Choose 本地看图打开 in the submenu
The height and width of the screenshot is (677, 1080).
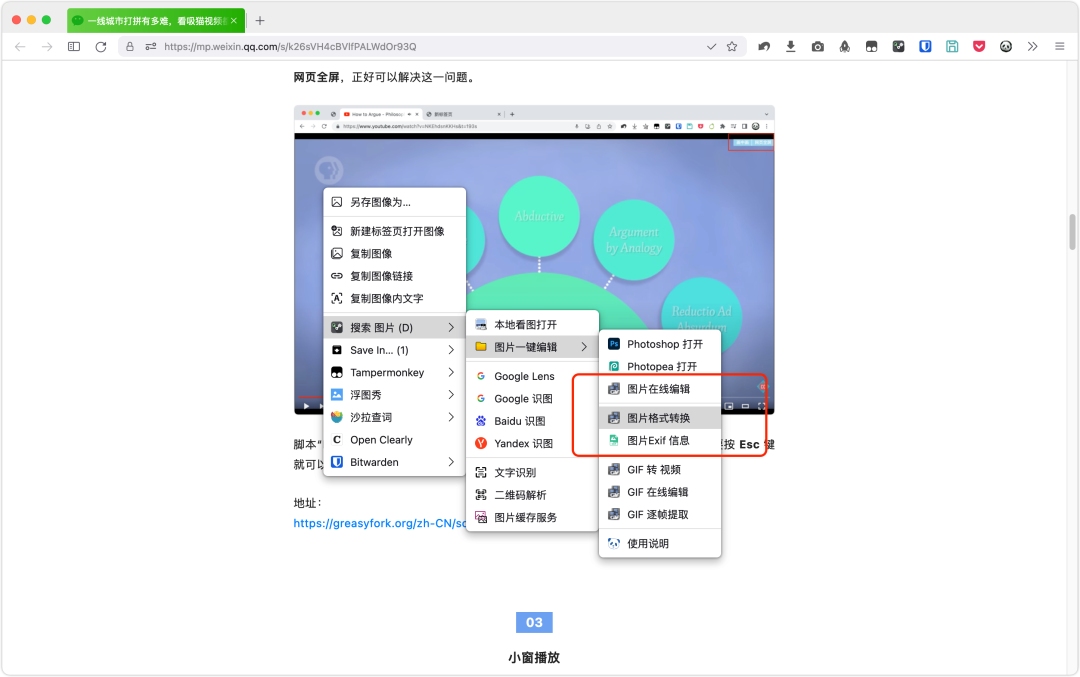coord(532,324)
